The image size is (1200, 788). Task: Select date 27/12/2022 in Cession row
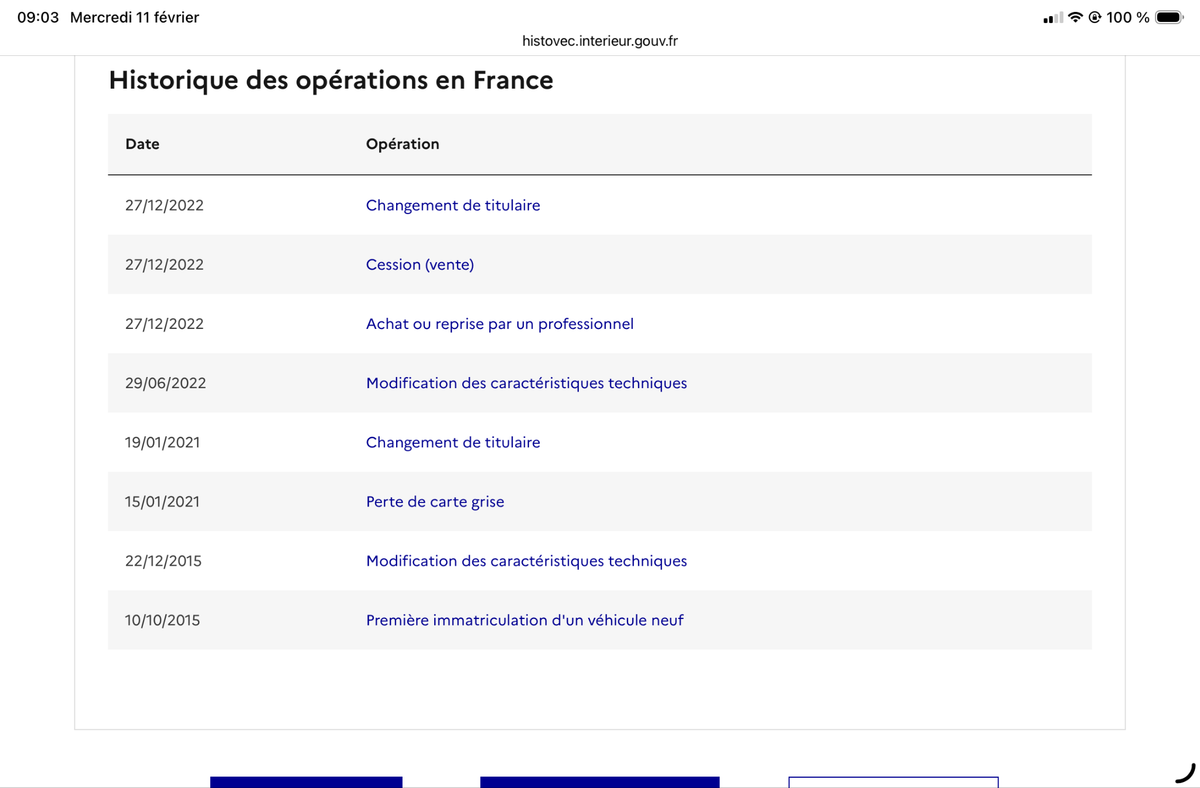tap(164, 264)
